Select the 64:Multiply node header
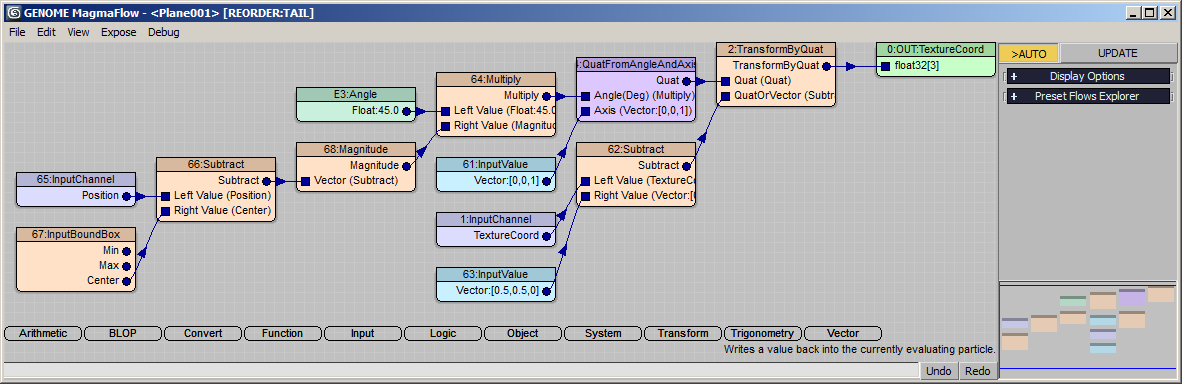This screenshot has width=1182, height=384. click(496, 79)
